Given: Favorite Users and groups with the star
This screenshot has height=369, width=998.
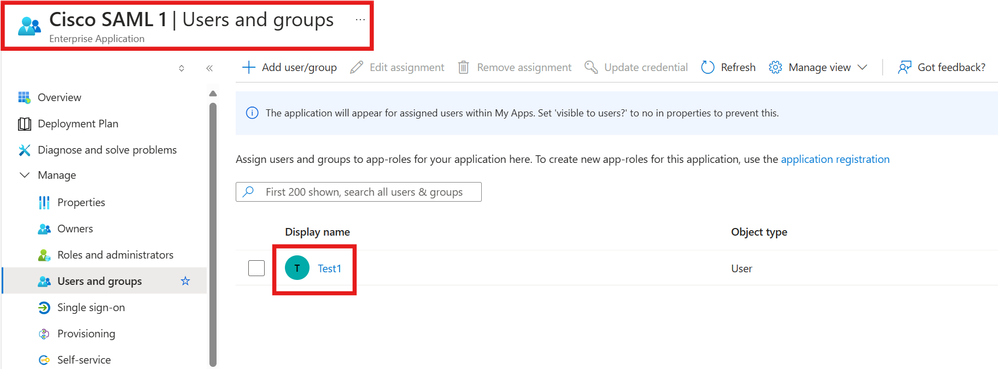Looking at the screenshot, I should click(x=185, y=281).
